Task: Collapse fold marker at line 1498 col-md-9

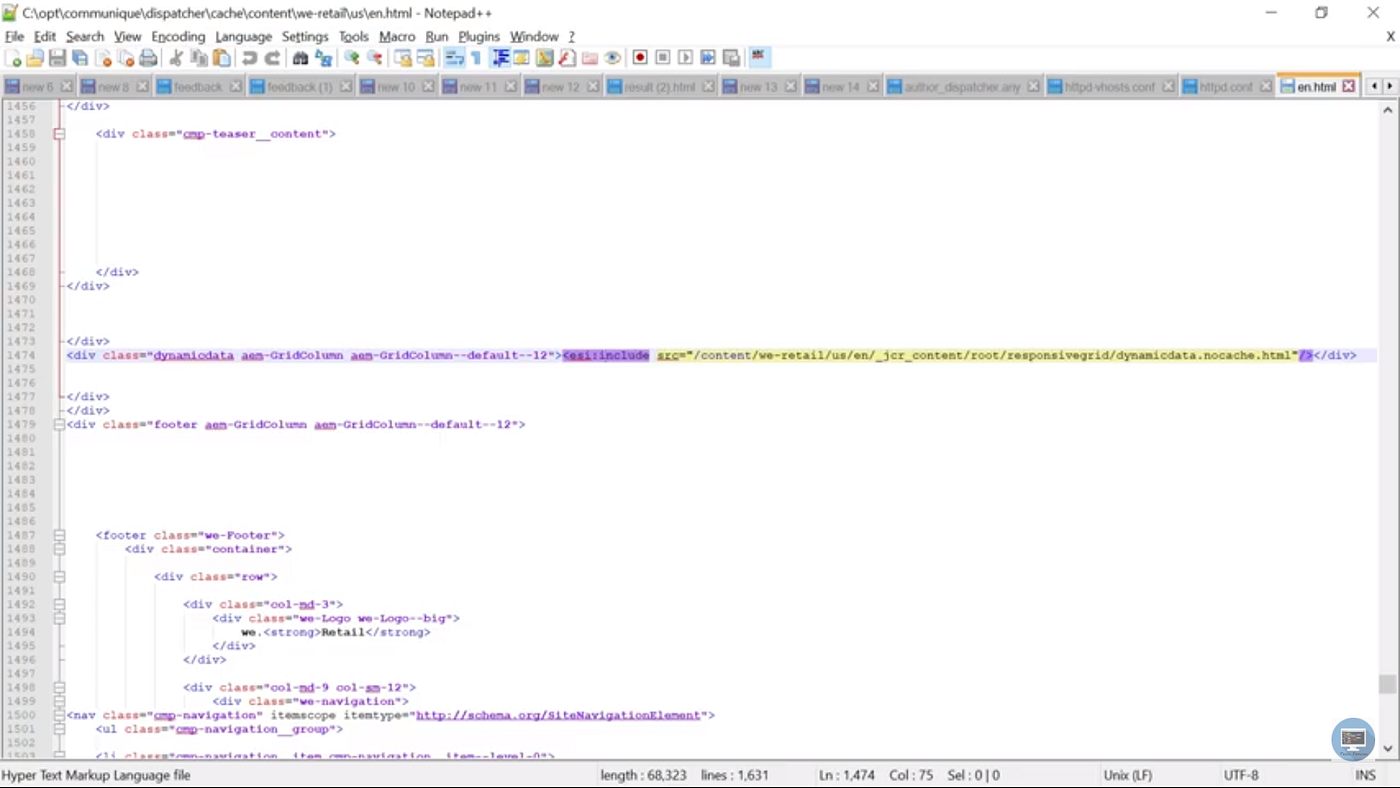Action: coord(59,688)
